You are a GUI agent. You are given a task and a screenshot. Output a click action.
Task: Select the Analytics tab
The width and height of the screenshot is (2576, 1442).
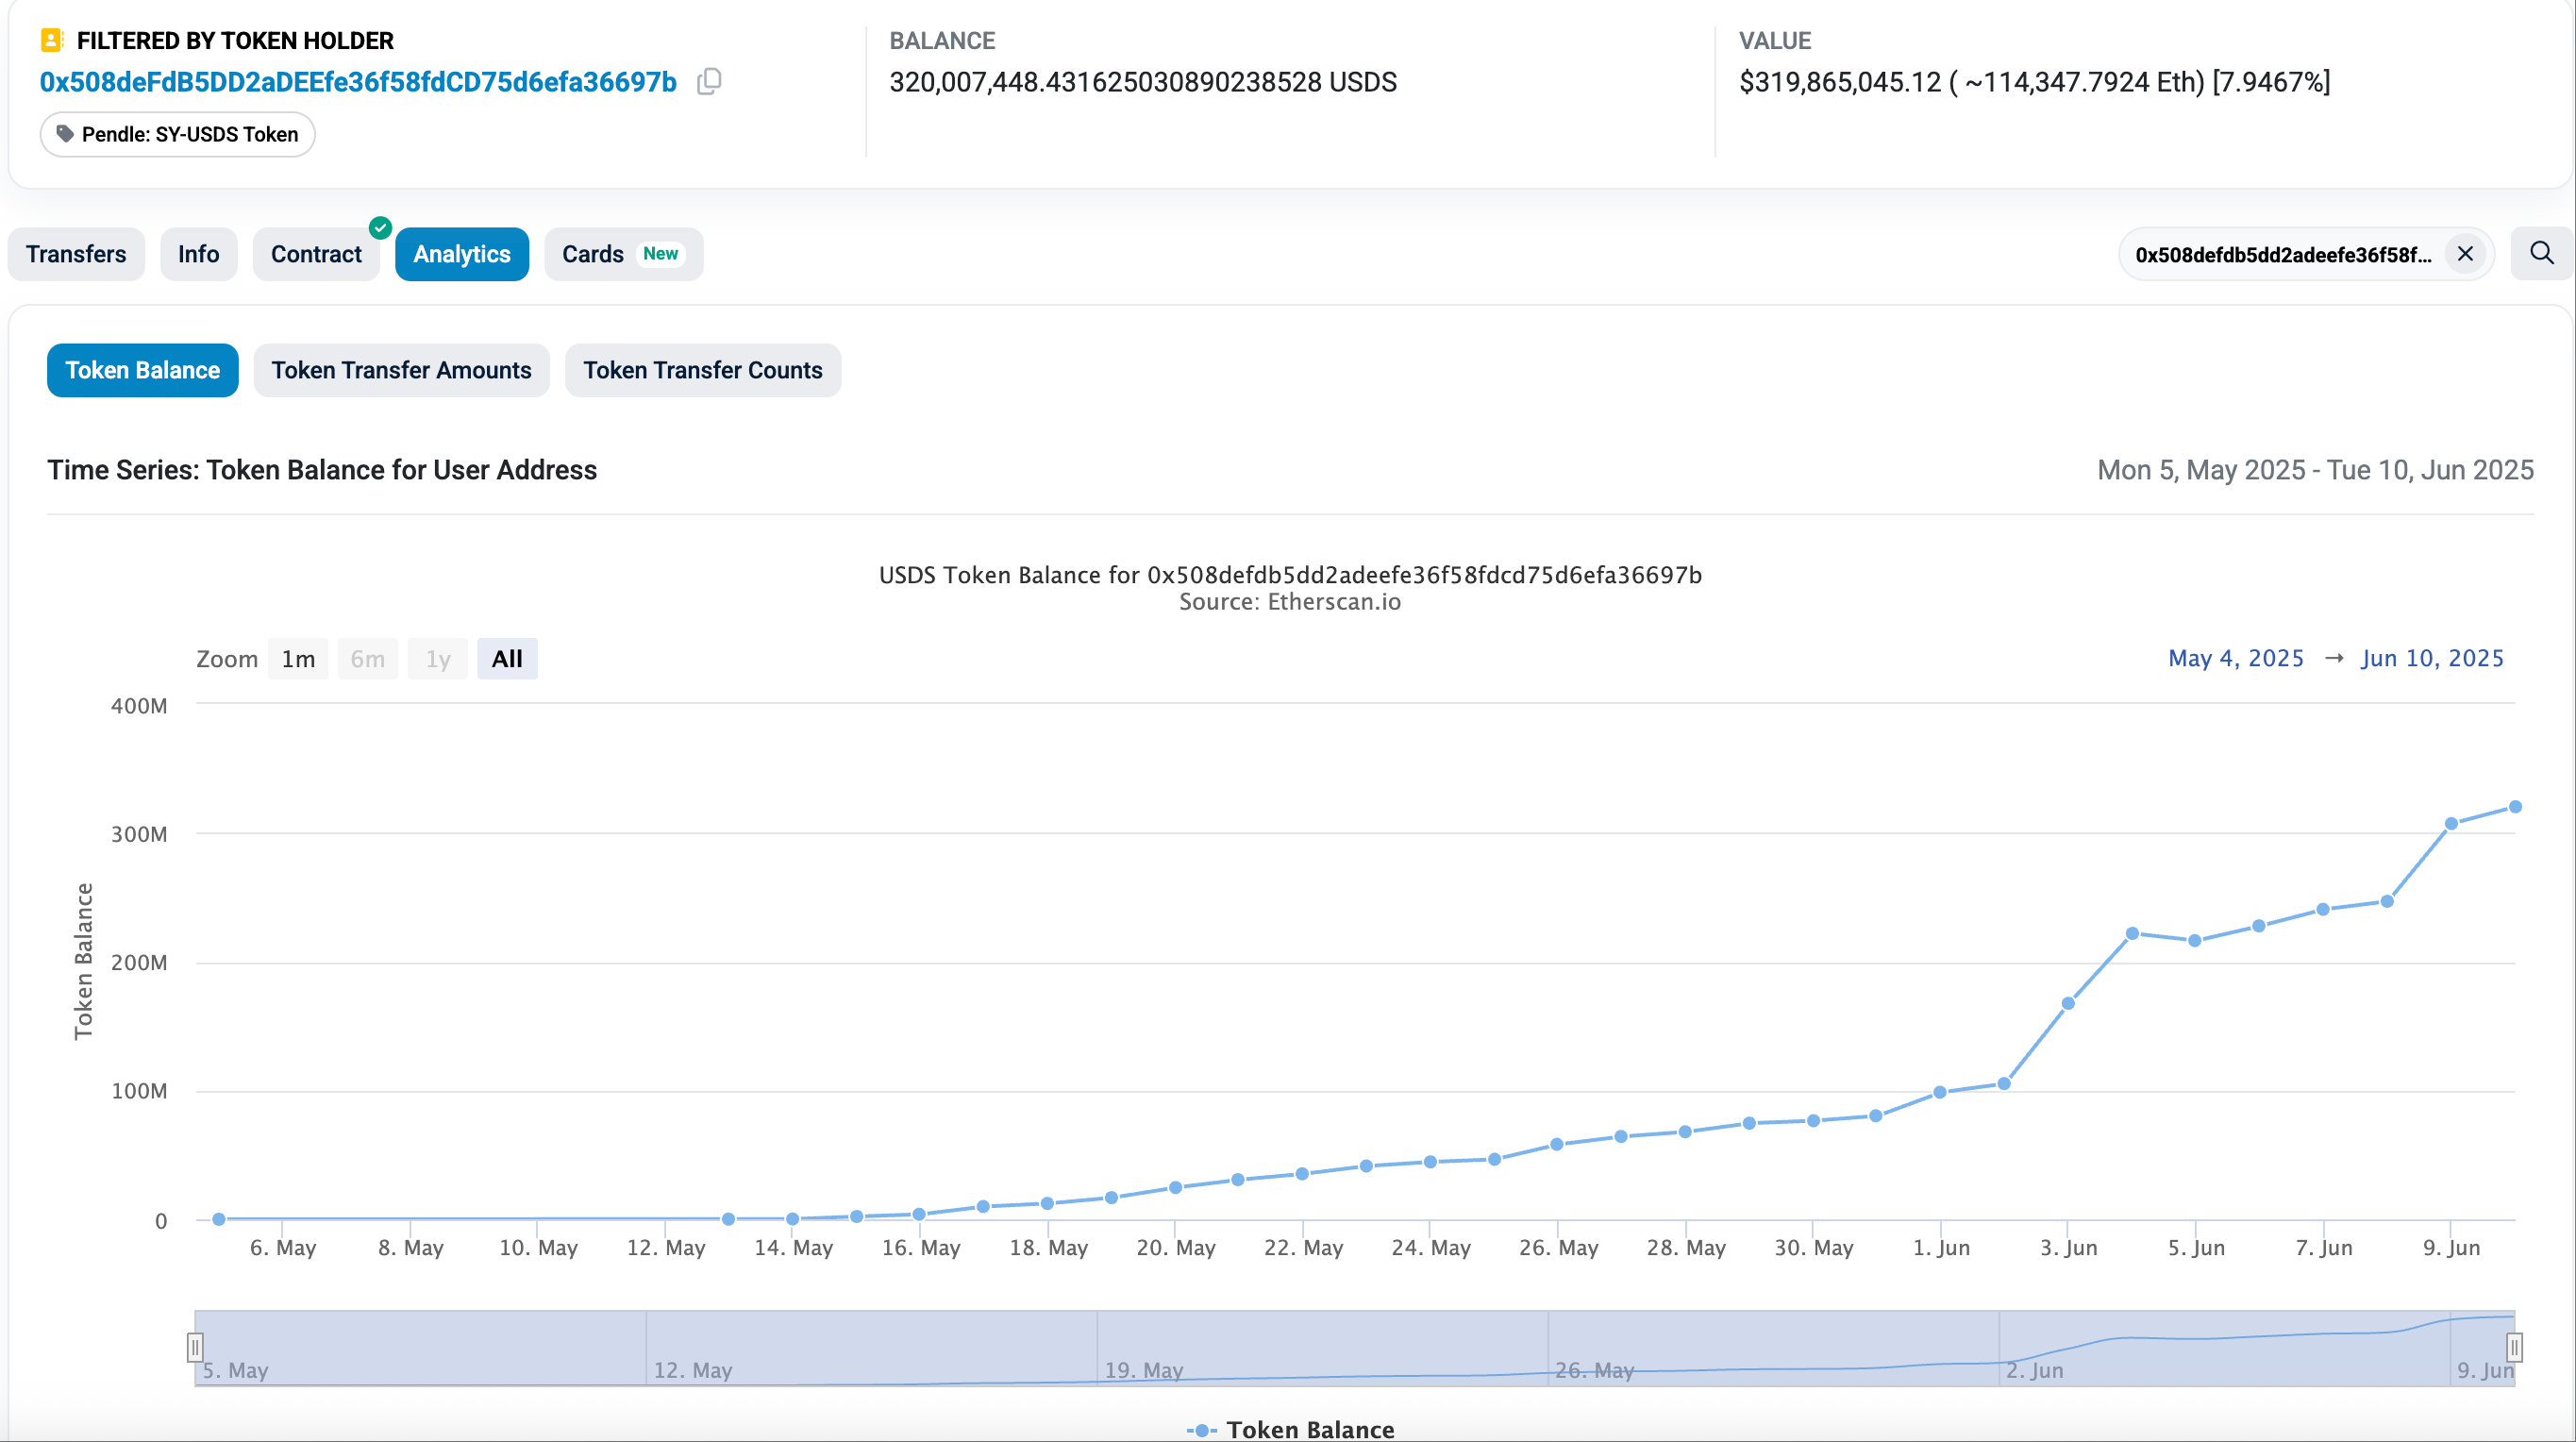[462, 254]
